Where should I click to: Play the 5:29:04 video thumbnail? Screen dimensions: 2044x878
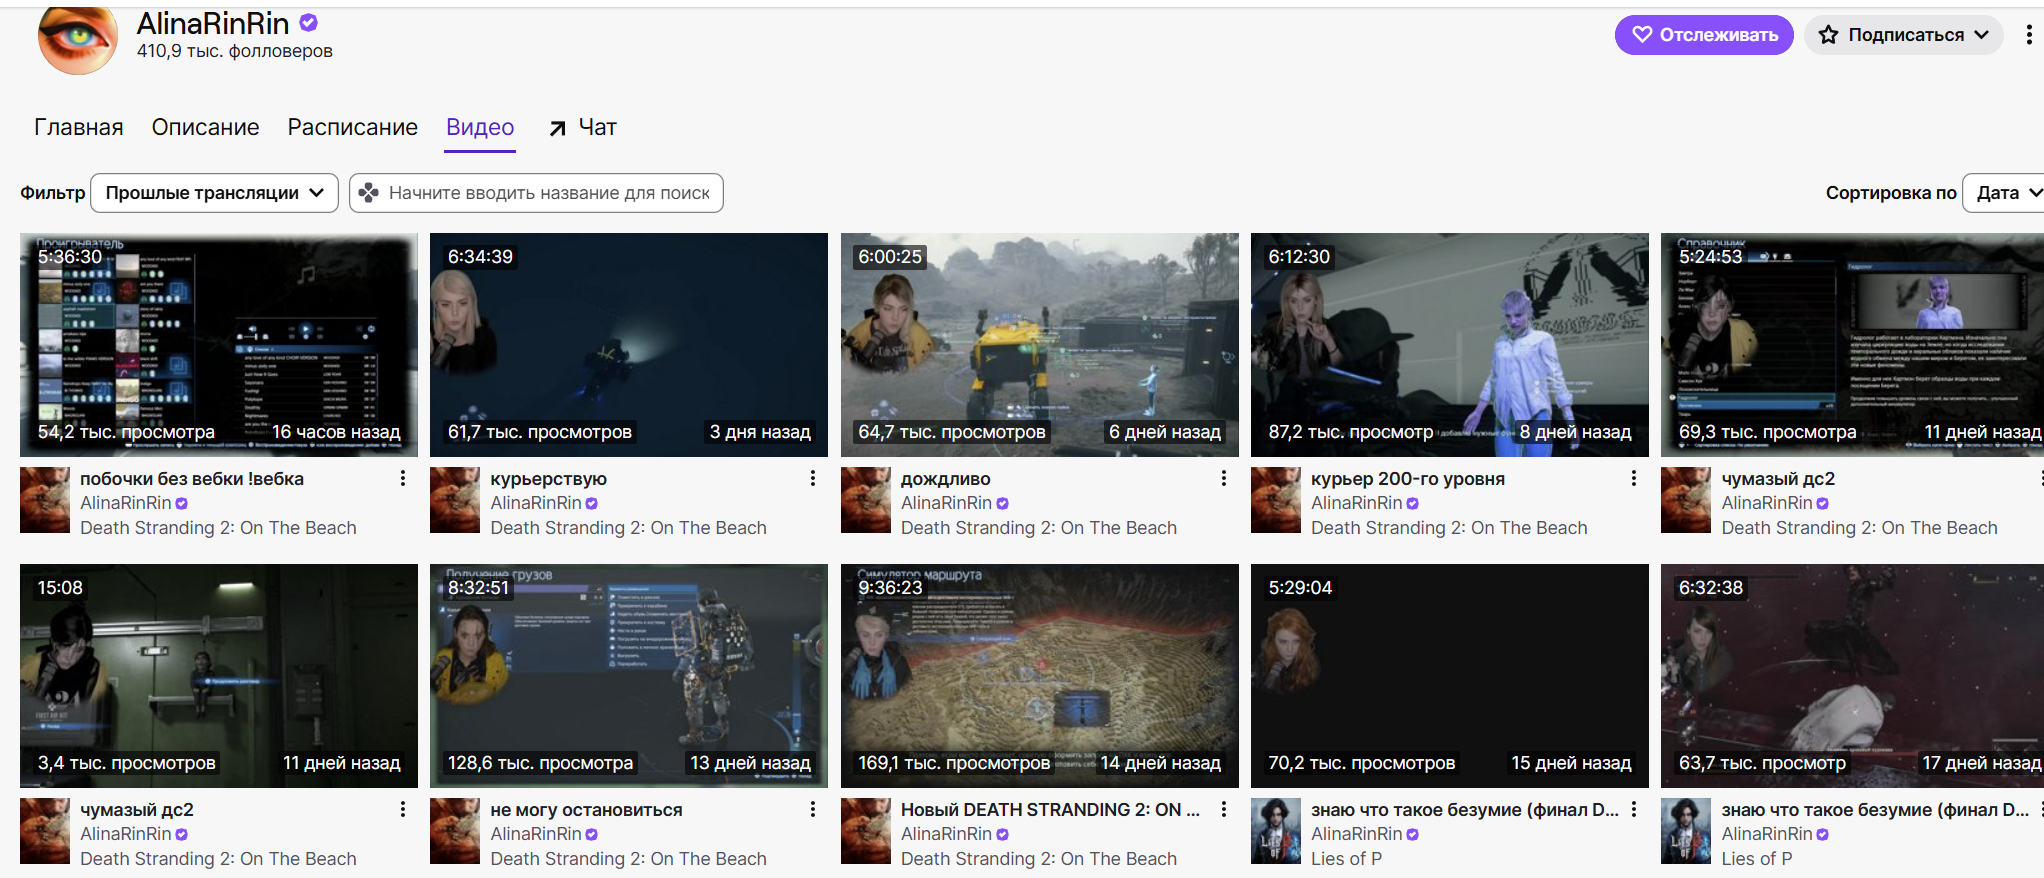point(1450,676)
